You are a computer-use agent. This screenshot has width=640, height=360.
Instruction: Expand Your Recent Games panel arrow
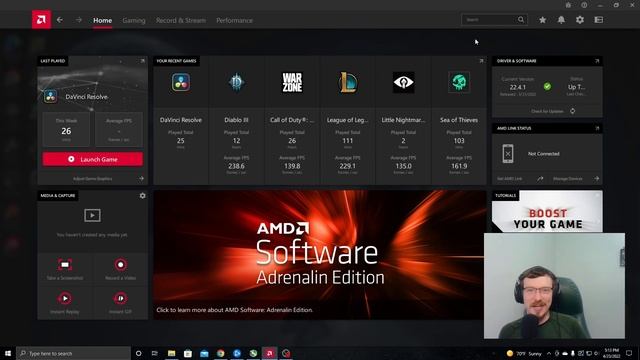tap(481, 61)
